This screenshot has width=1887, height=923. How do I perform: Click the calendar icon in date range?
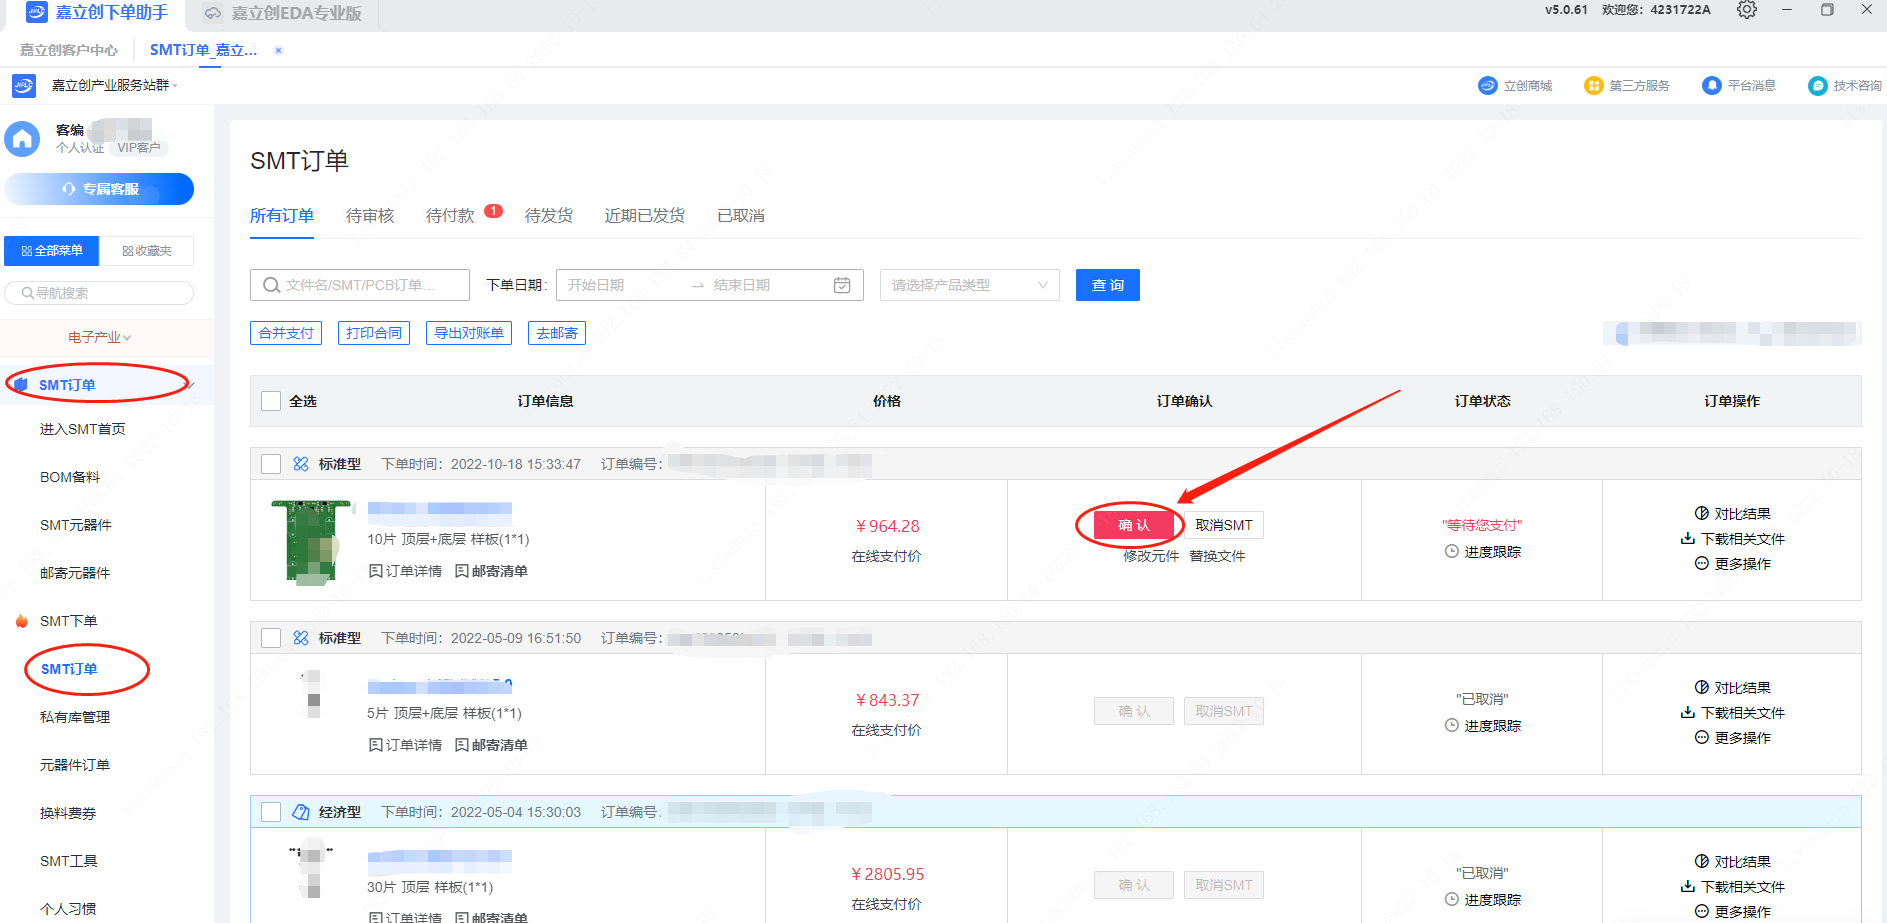coord(842,285)
